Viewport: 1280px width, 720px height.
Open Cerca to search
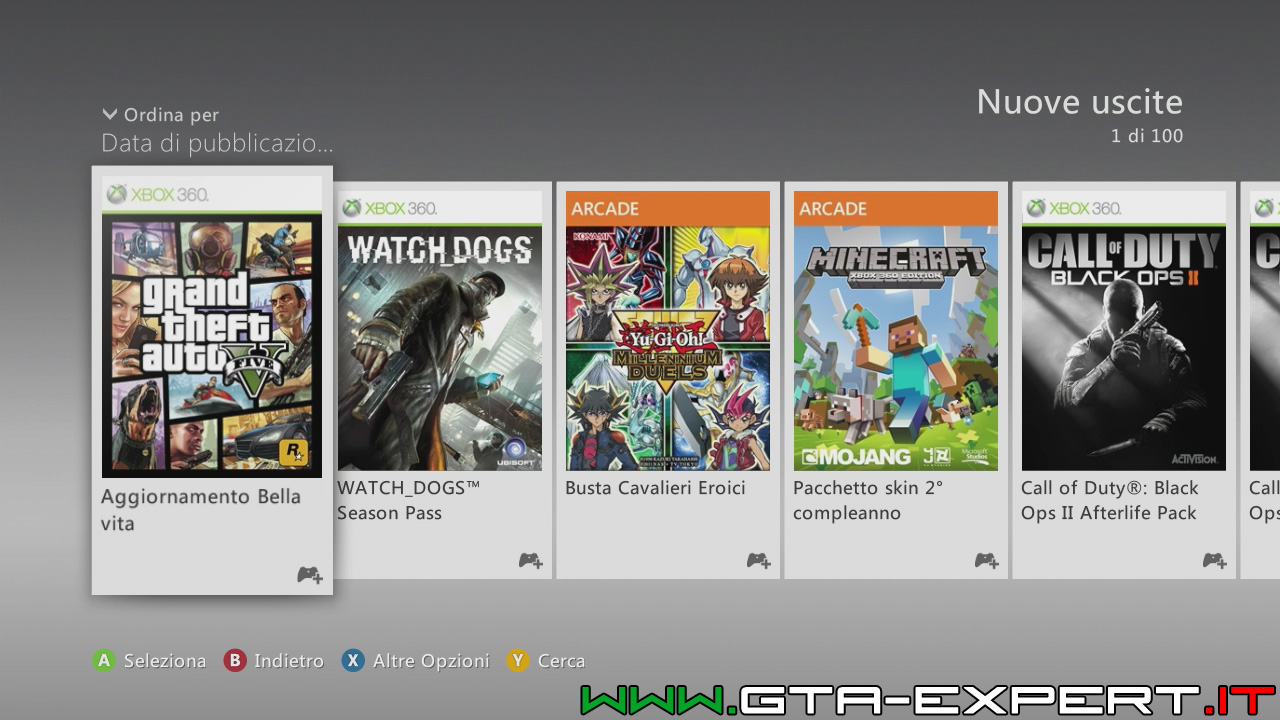562,661
